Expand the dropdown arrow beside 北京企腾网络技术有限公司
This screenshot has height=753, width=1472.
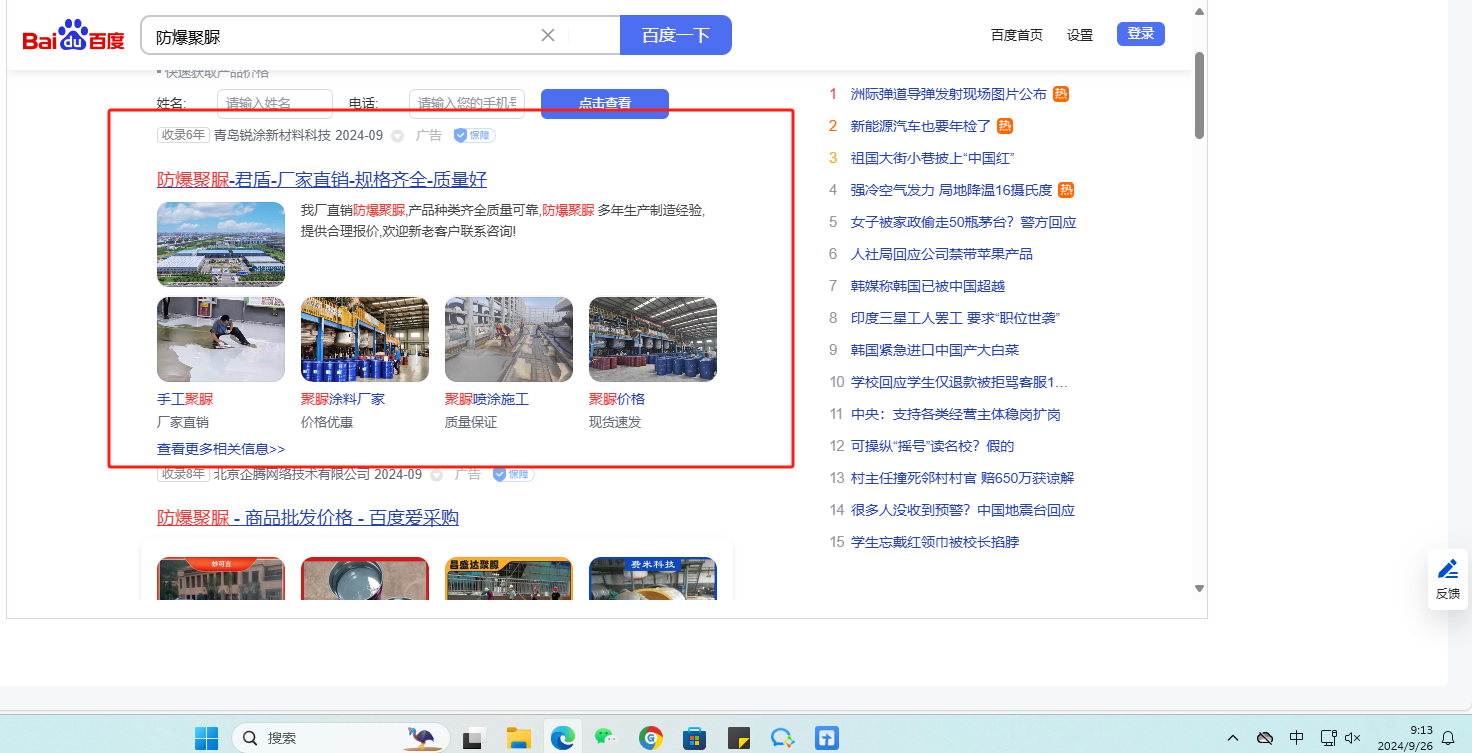(x=436, y=475)
